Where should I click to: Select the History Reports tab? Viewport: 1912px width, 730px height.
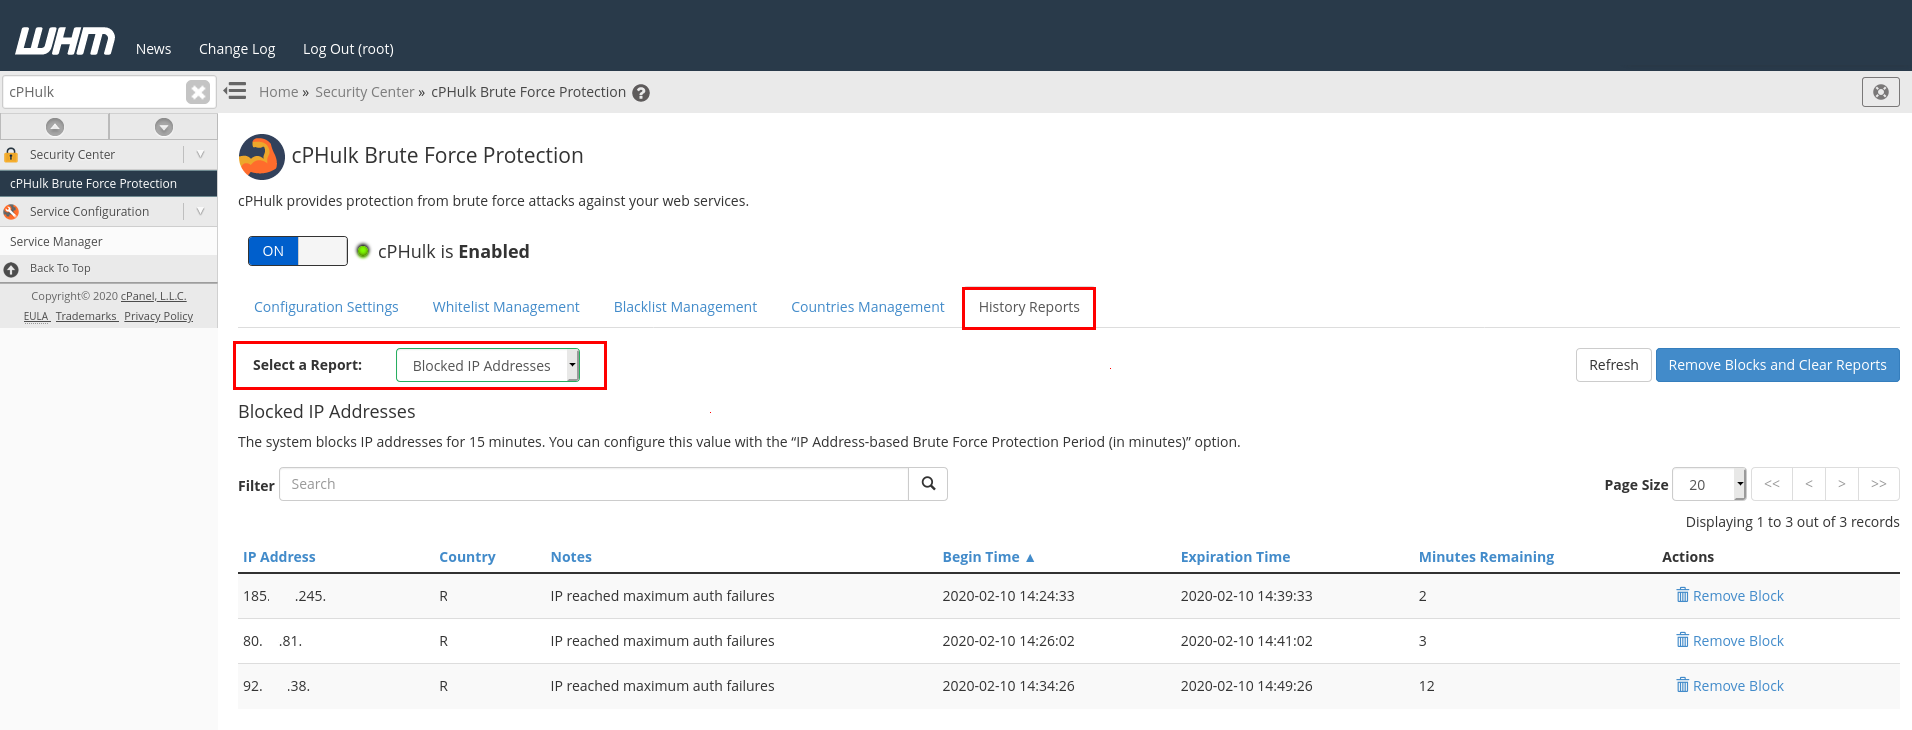point(1029,307)
